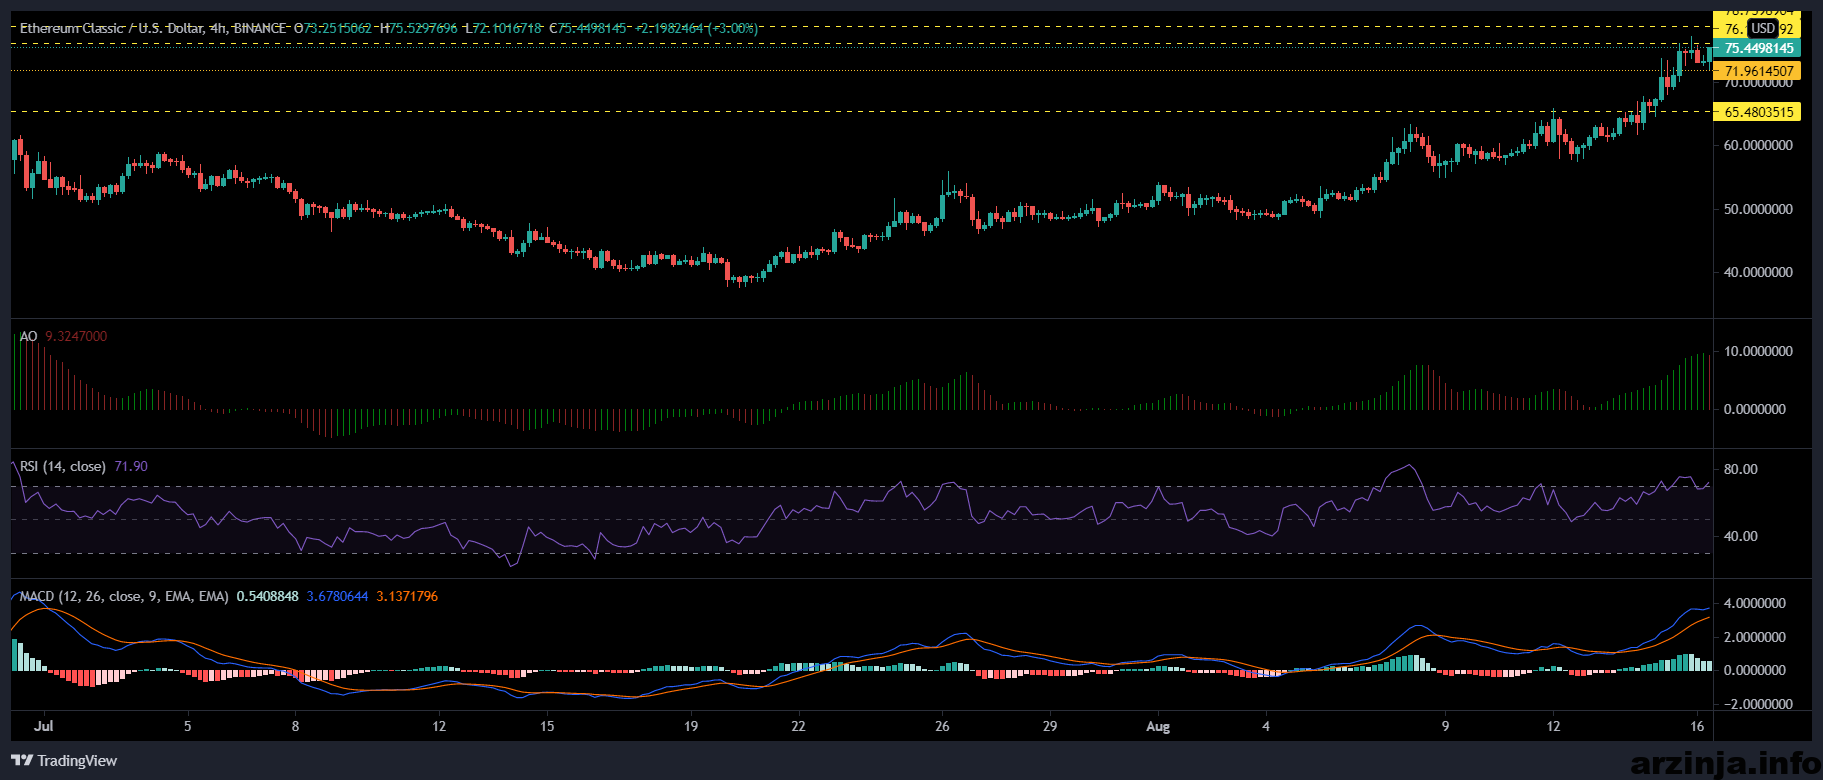Click the AO axis label 10.0000000
This screenshot has height=780, width=1823.
coord(1758,351)
